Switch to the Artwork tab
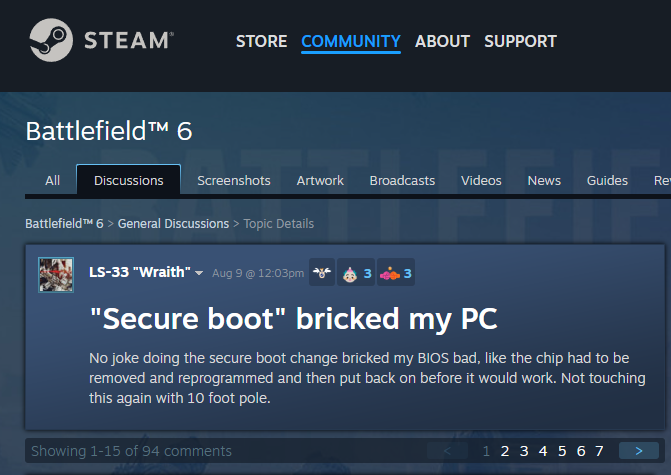 [320, 181]
